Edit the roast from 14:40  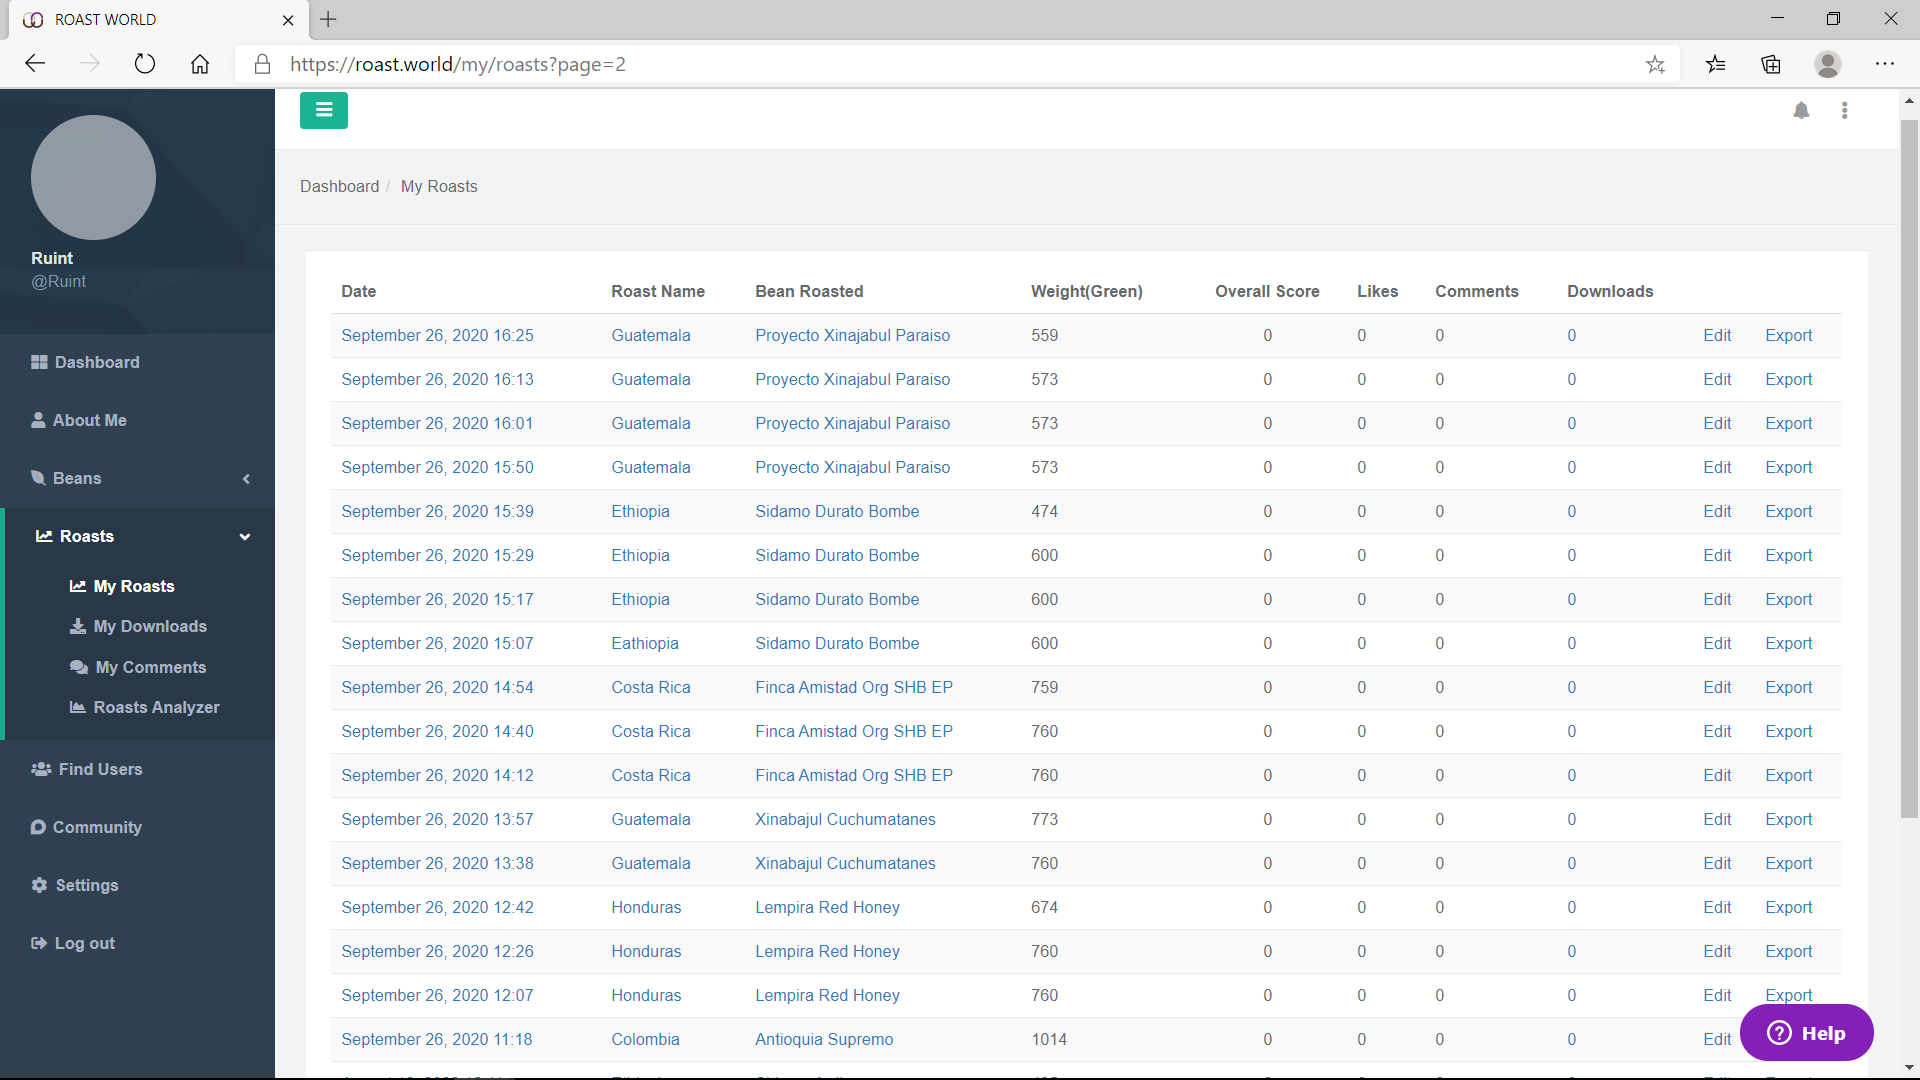tap(1717, 731)
